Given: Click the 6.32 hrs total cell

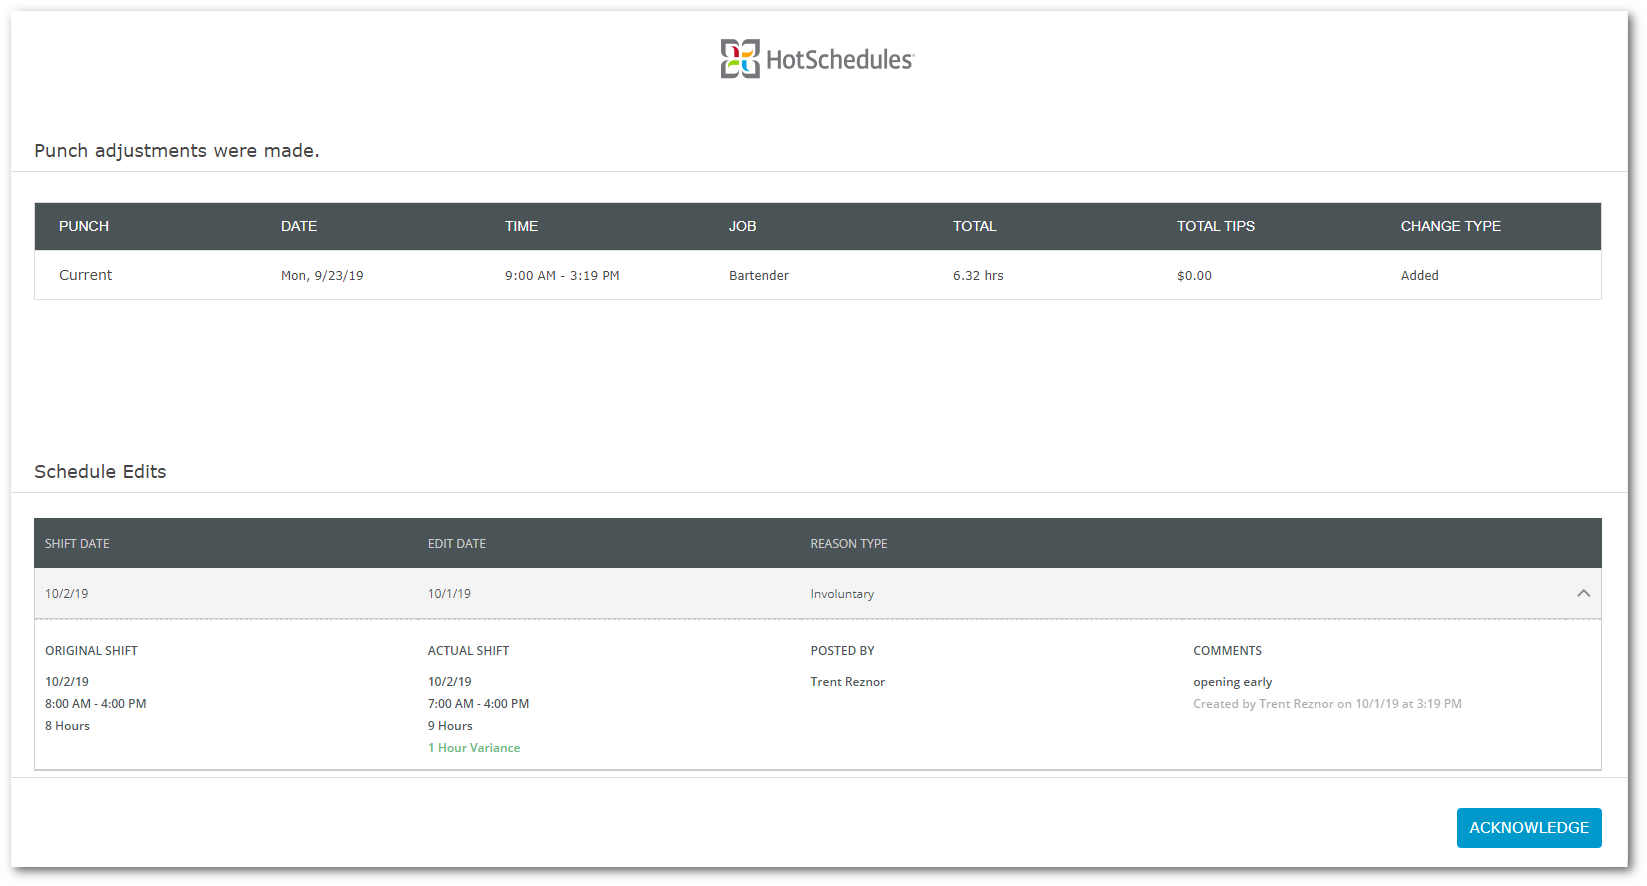Looking at the screenshot, I should (x=978, y=276).
